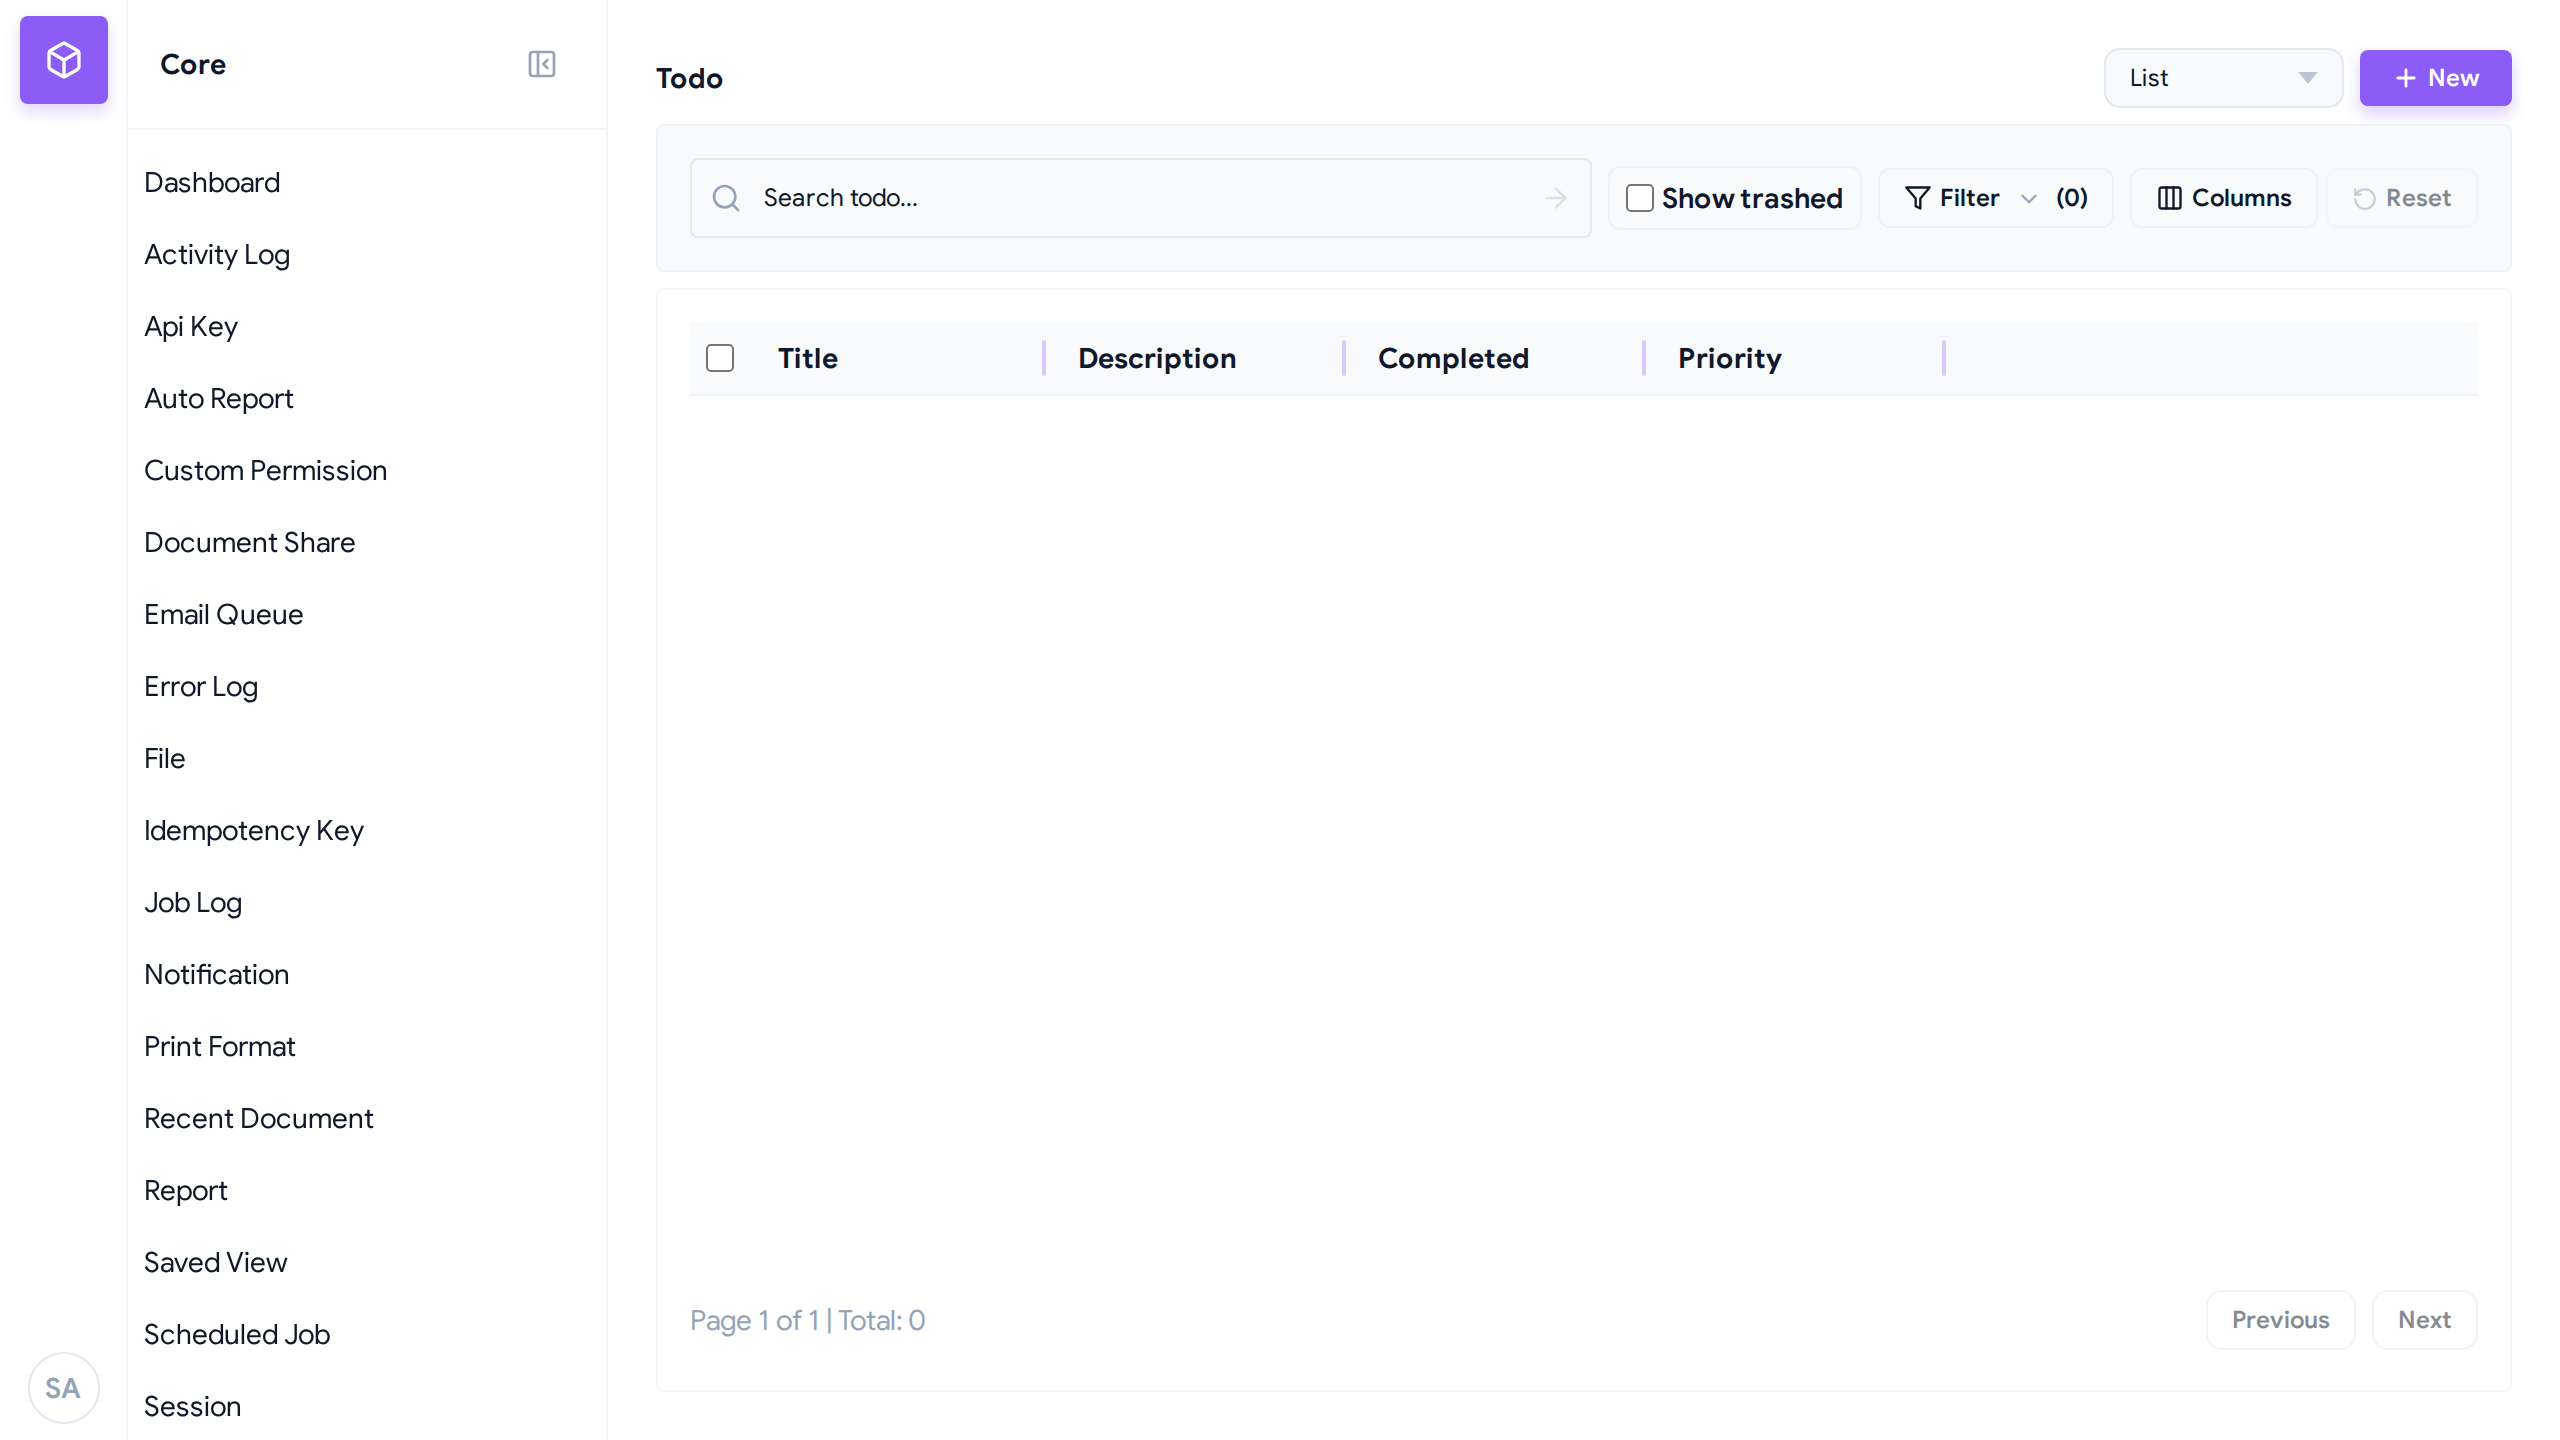The width and height of the screenshot is (2560, 1440).
Task: Open Notification page
Action: [x=217, y=974]
